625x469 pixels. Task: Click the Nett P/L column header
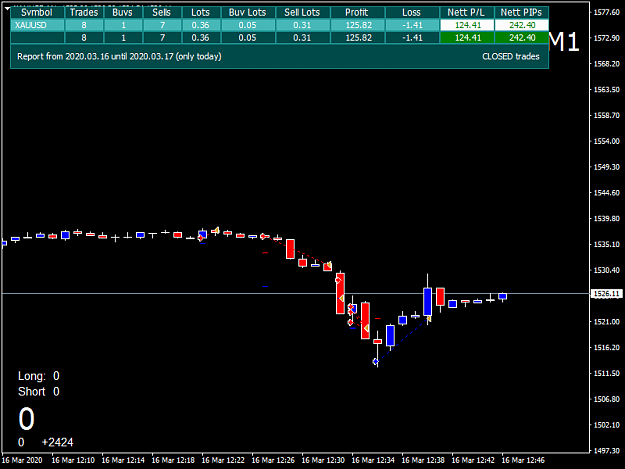[x=466, y=12]
